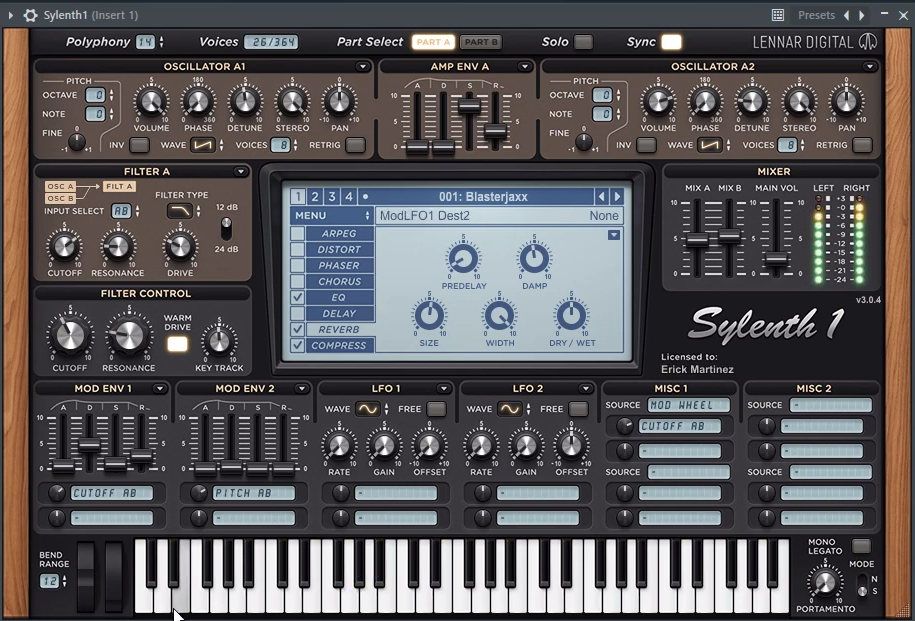Open the Mod Env 1 dropdown menu
Viewport: 915px width, 621px height.
[159, 389]
